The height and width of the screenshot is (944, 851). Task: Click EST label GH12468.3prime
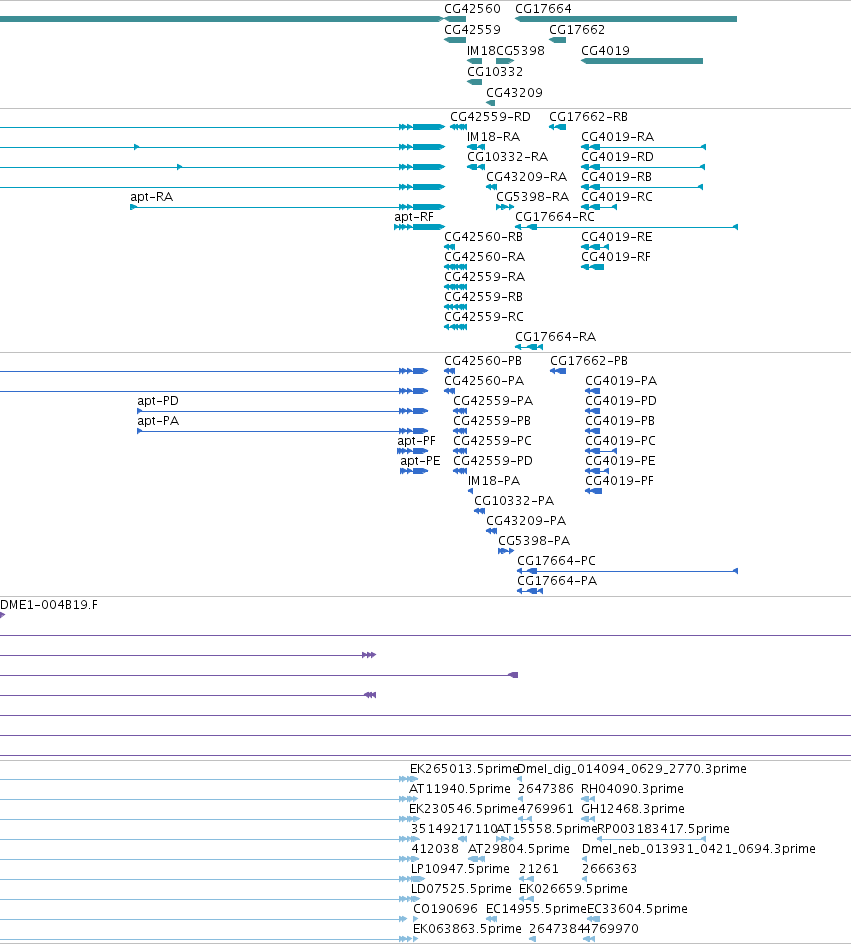point(633,809)
